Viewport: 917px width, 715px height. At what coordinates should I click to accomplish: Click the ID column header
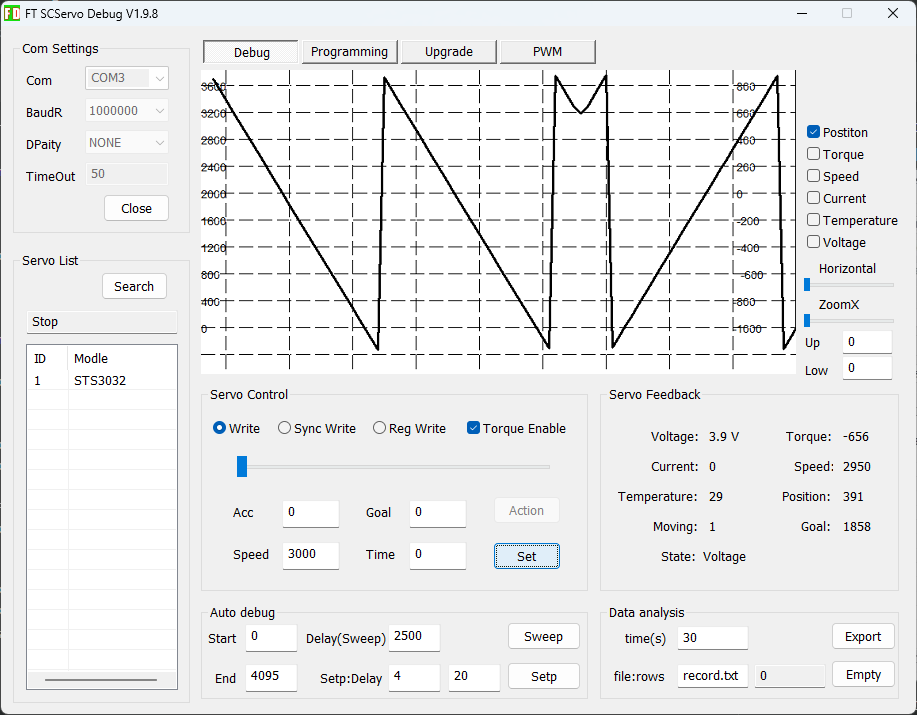click(47, 358)
